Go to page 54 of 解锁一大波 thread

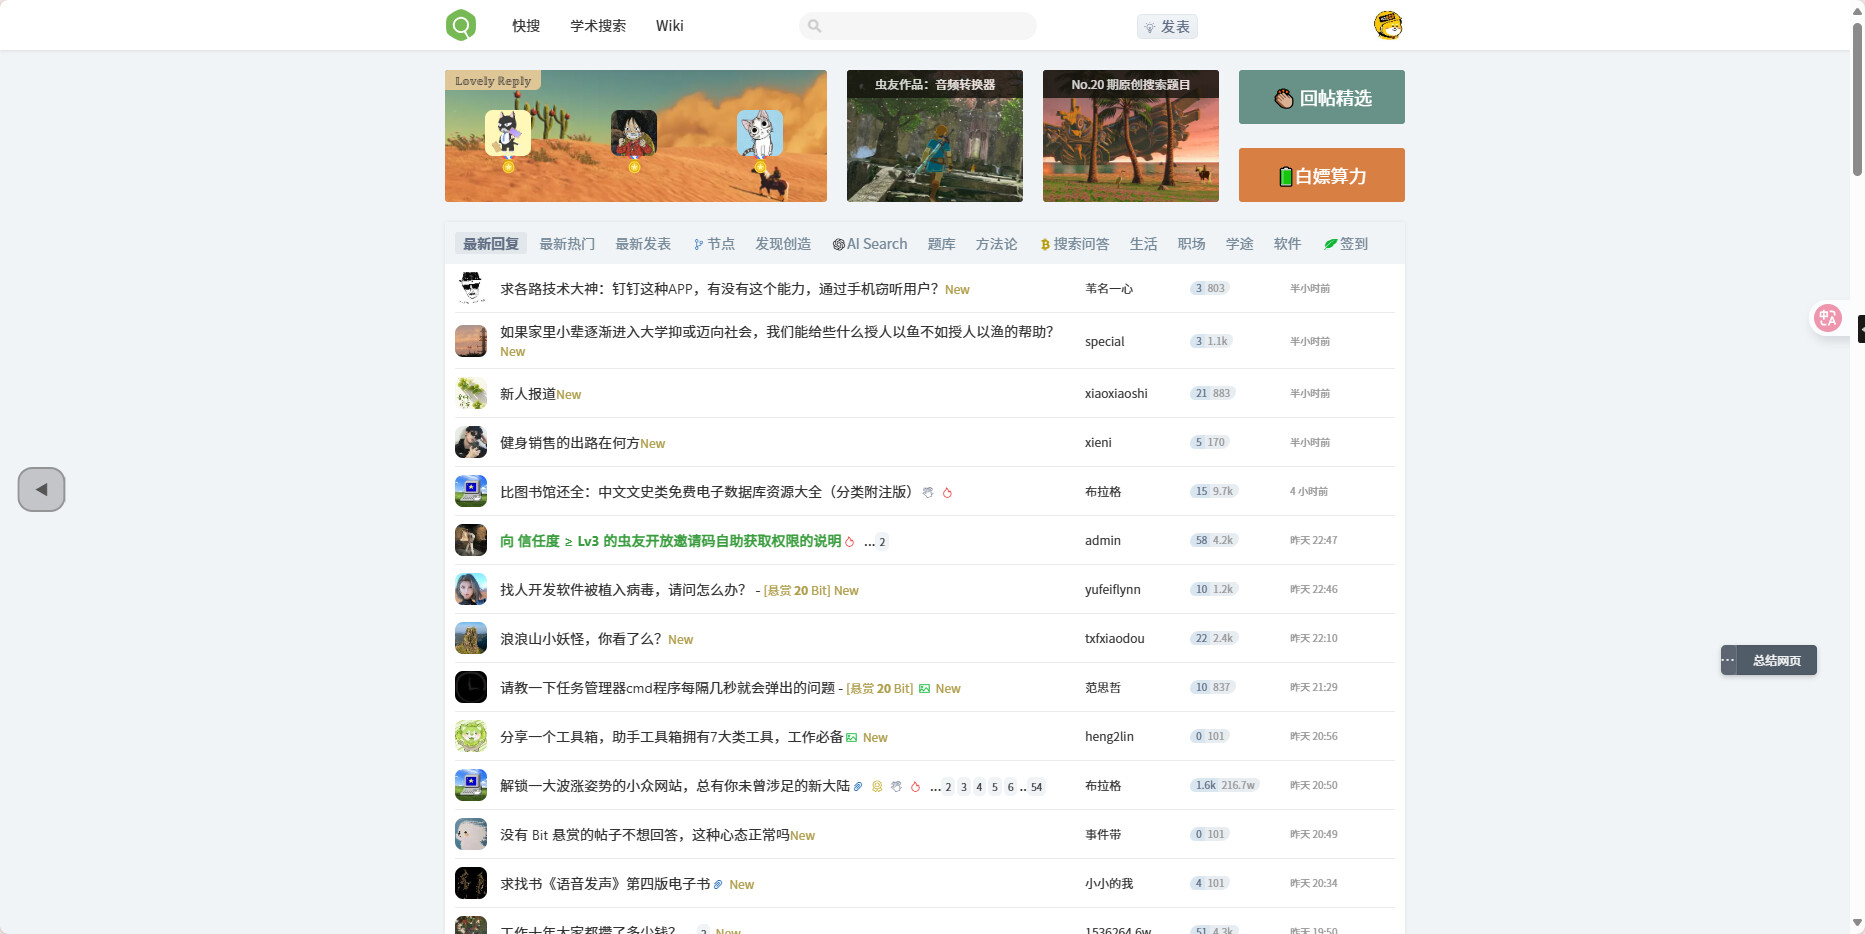(1037, 787)
